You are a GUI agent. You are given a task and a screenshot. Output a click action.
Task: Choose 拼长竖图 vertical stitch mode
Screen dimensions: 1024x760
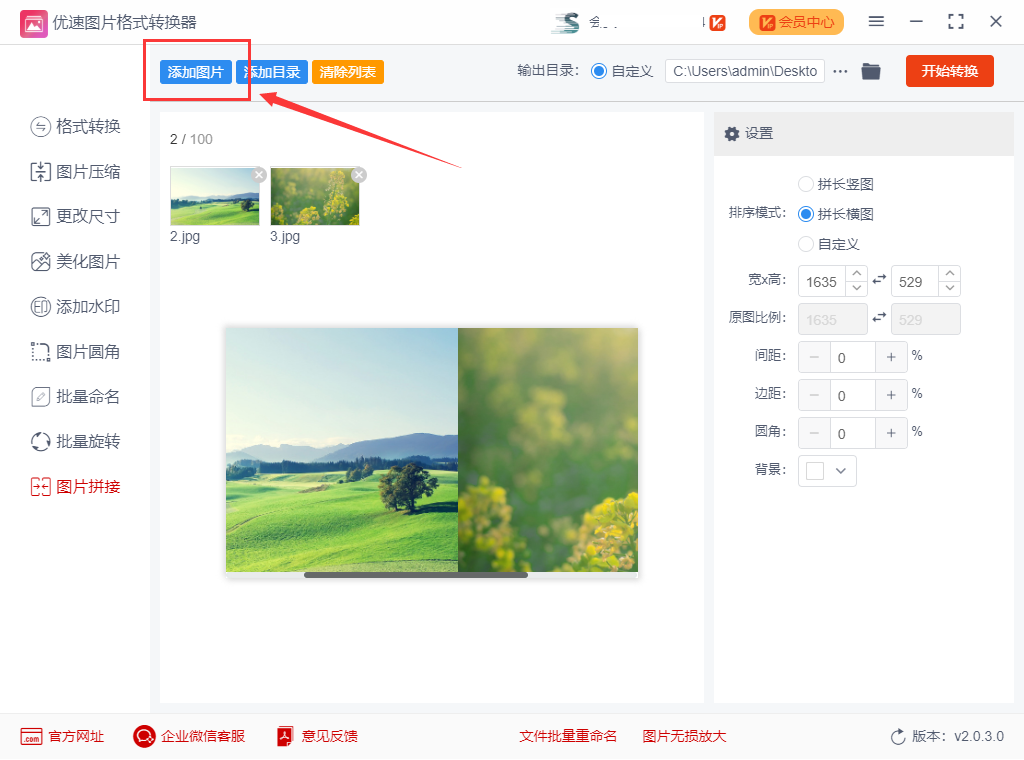(806, 184)
